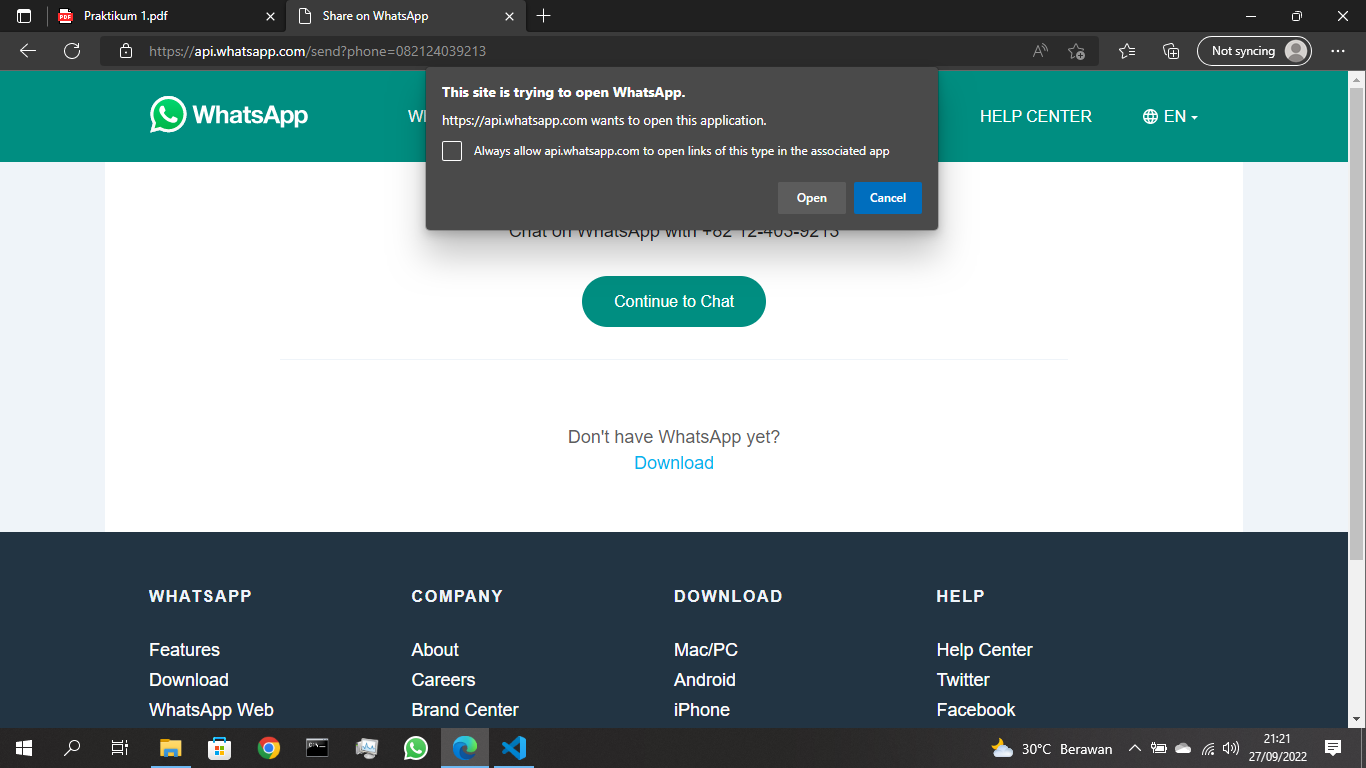Open the Wi-Fi network tray icon
The image size is (1366, 768).
pyautogui.click(x=1208, y=748)
